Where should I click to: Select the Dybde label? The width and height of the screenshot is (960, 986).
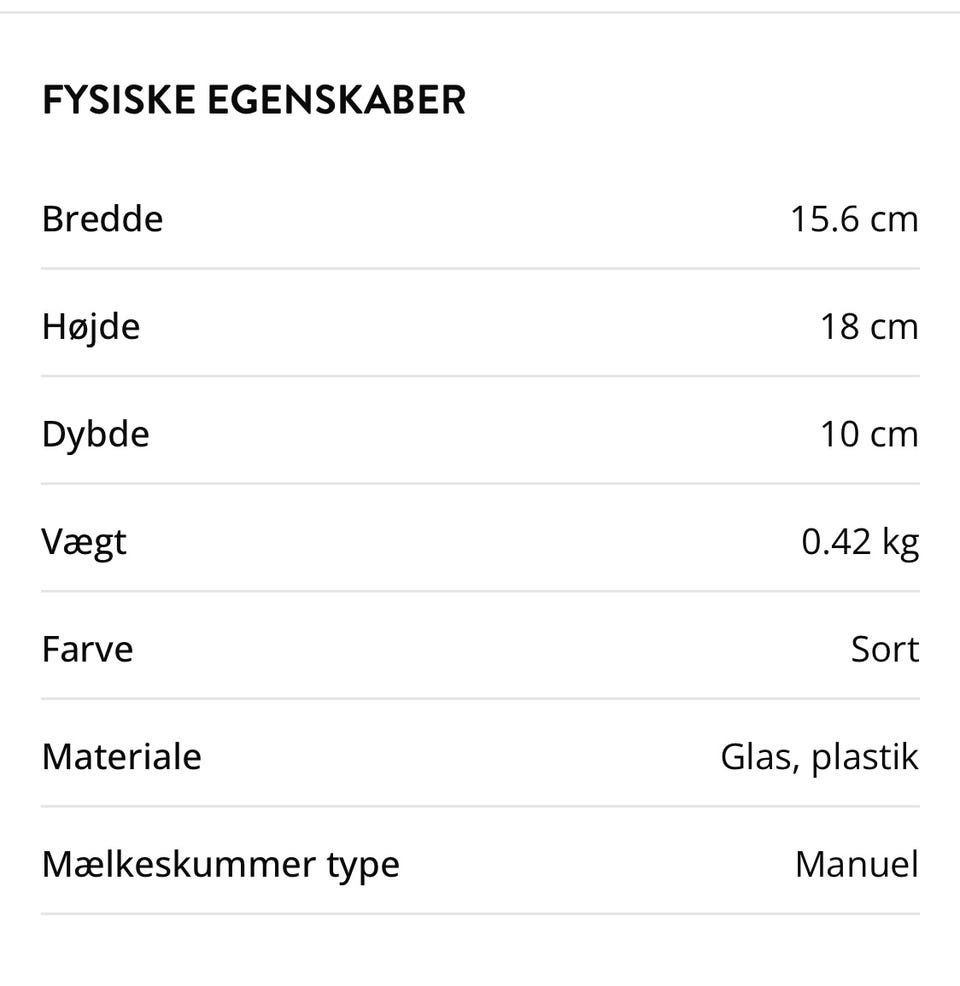[96, 435]
